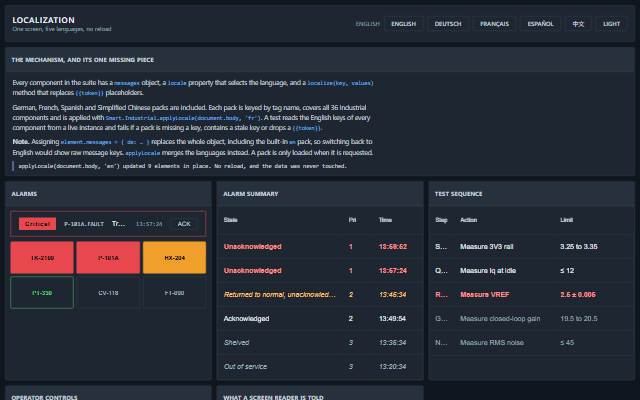
Task: Click the Step column header
Action: tap(441, 220)
